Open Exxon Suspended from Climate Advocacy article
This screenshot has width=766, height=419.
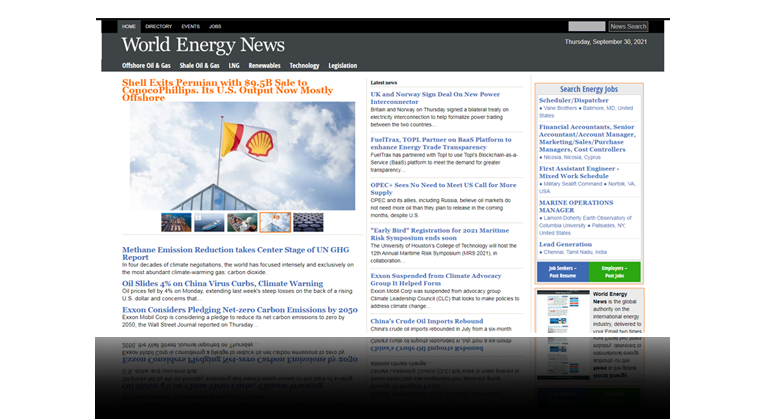click(436, 279)
